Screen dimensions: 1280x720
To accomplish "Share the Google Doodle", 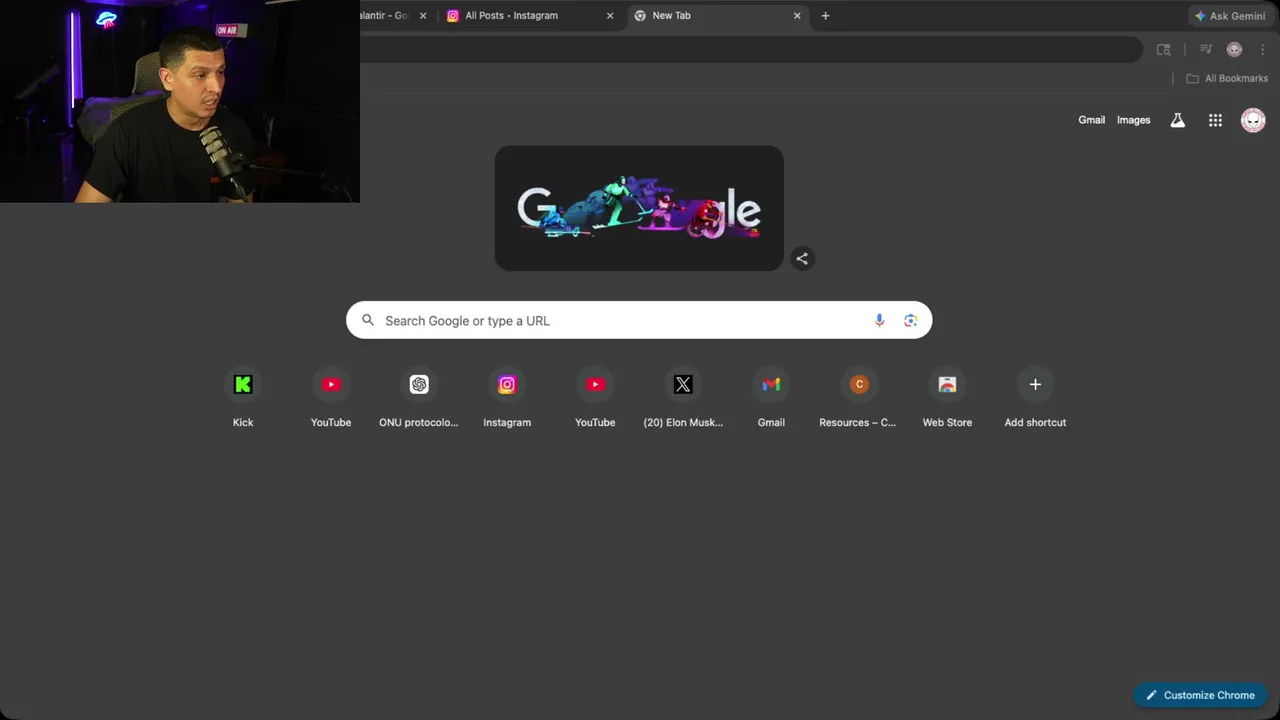I will (x=802, y=259).
